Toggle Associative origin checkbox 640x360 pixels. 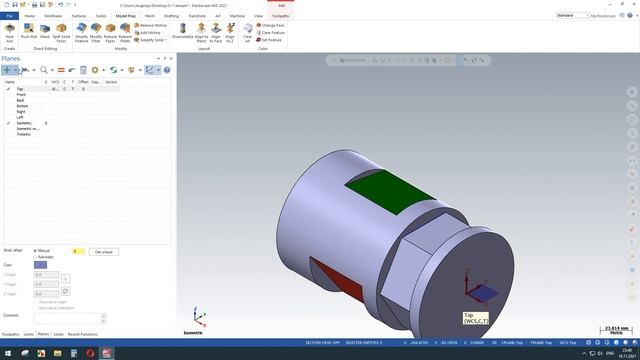coord(37,302)
